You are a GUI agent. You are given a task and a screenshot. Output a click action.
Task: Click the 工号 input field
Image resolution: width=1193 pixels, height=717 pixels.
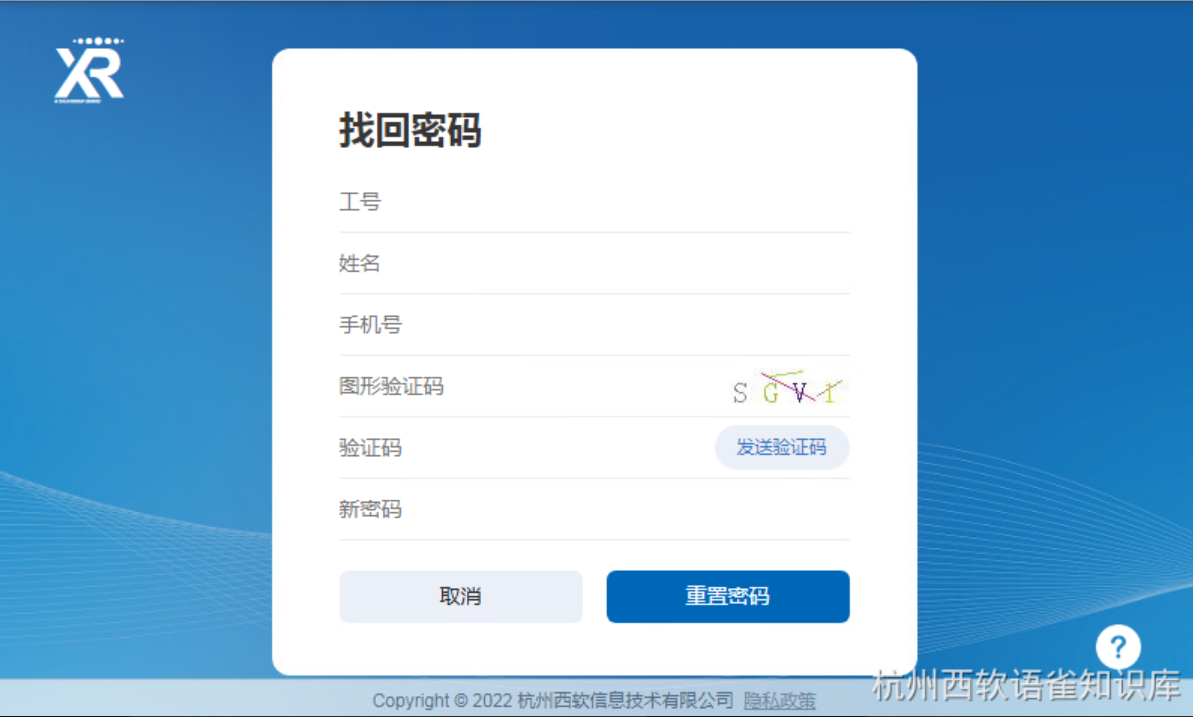pyautogui.click(x=594, y=202)
